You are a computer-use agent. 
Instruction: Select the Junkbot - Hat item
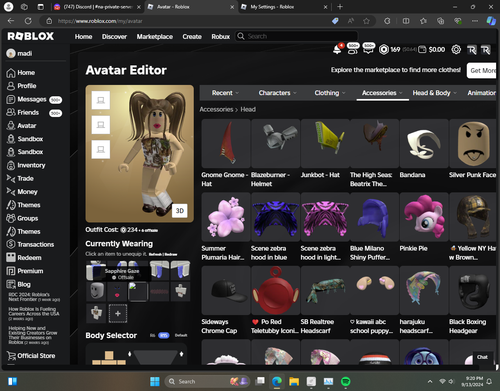point(325,149)
